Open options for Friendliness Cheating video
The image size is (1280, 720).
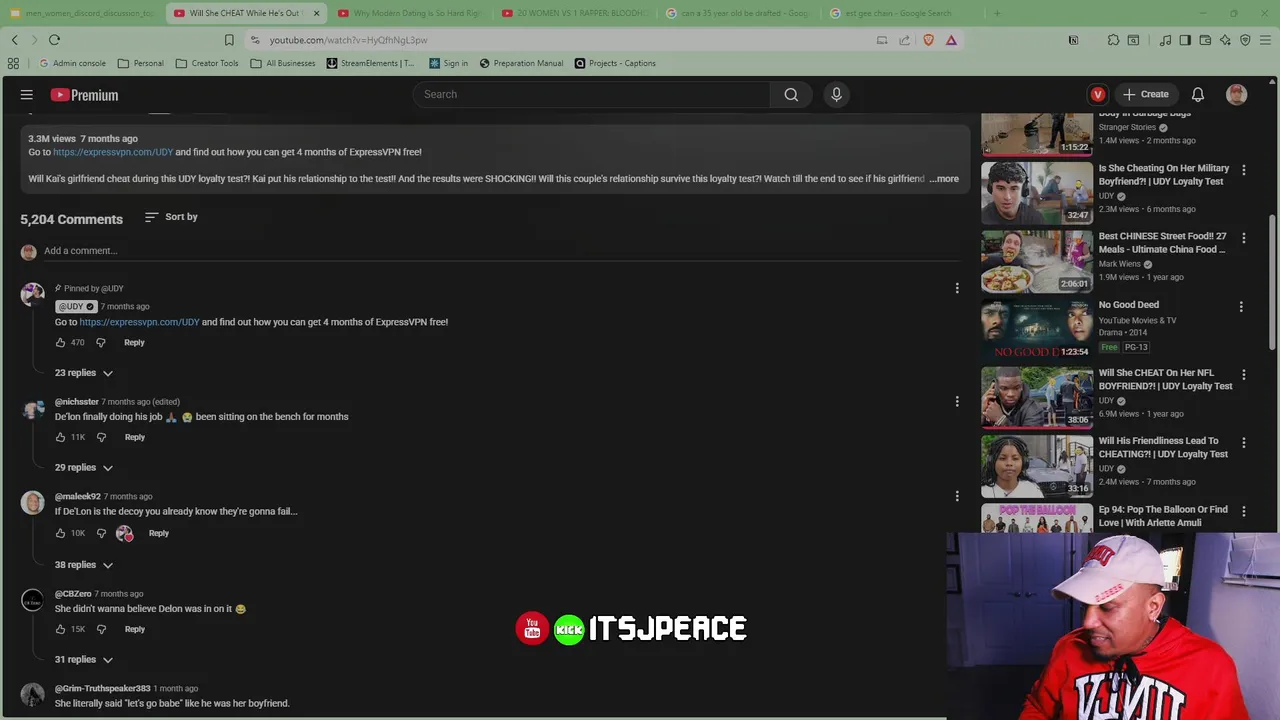pos(1244,442)
